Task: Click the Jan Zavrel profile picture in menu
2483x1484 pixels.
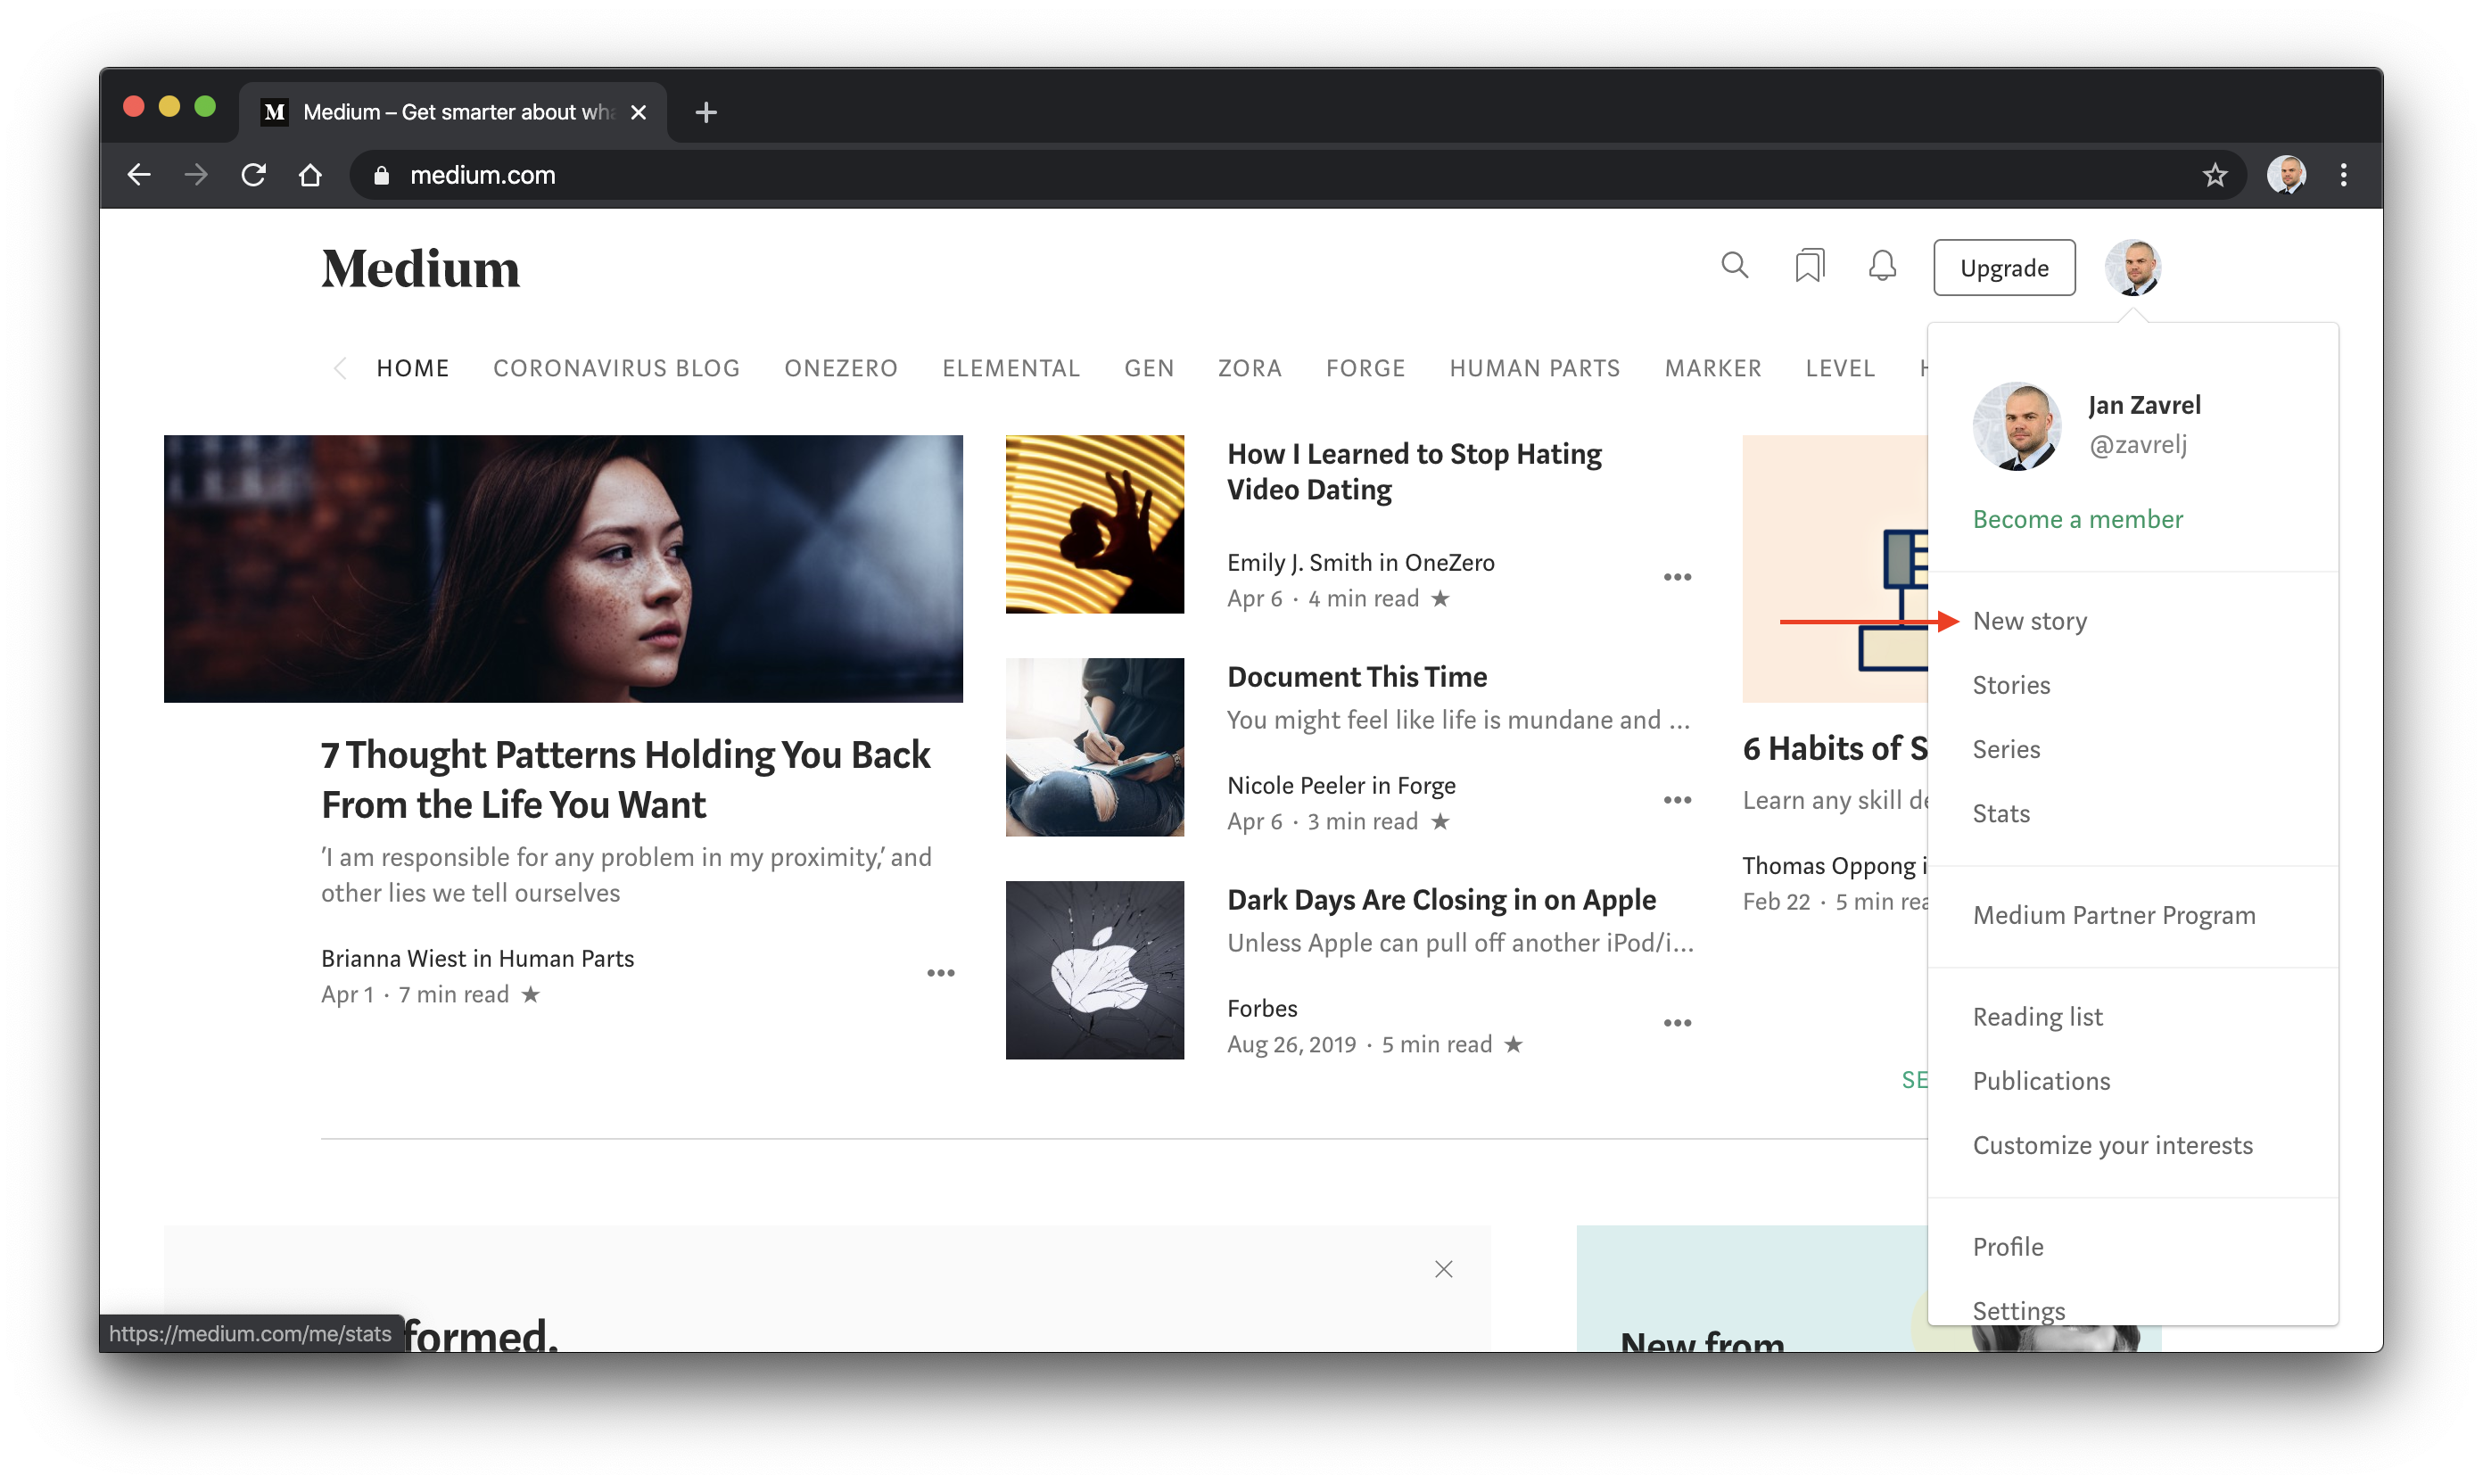Action: pos(2016,425)
